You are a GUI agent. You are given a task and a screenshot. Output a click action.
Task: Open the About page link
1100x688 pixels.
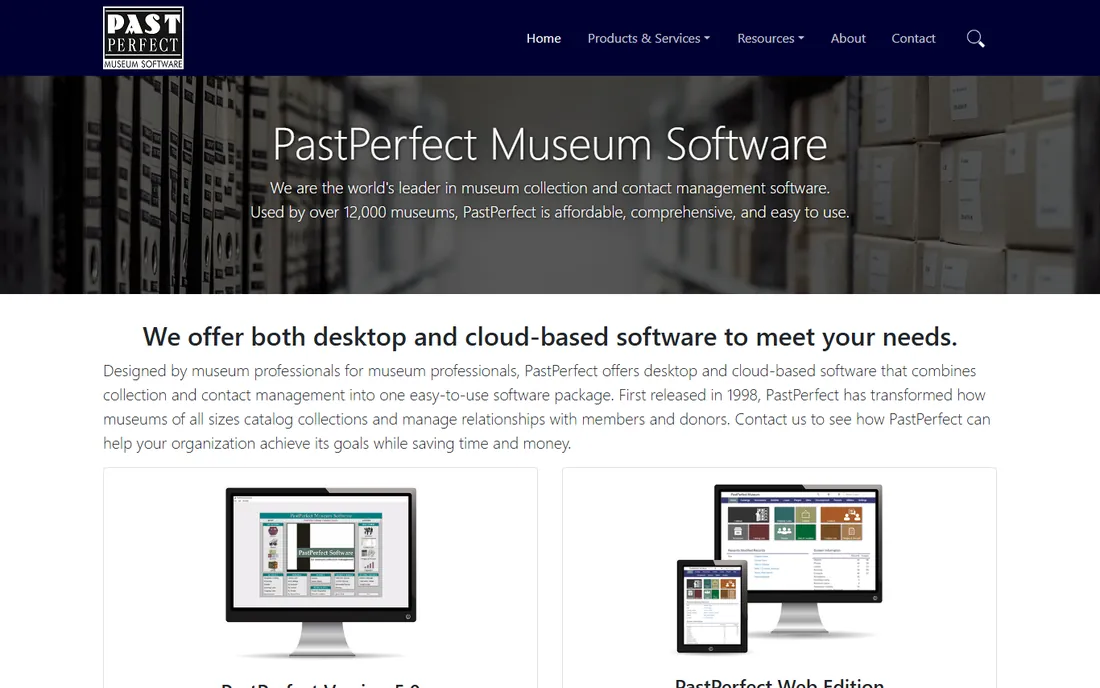pos(848,39)
